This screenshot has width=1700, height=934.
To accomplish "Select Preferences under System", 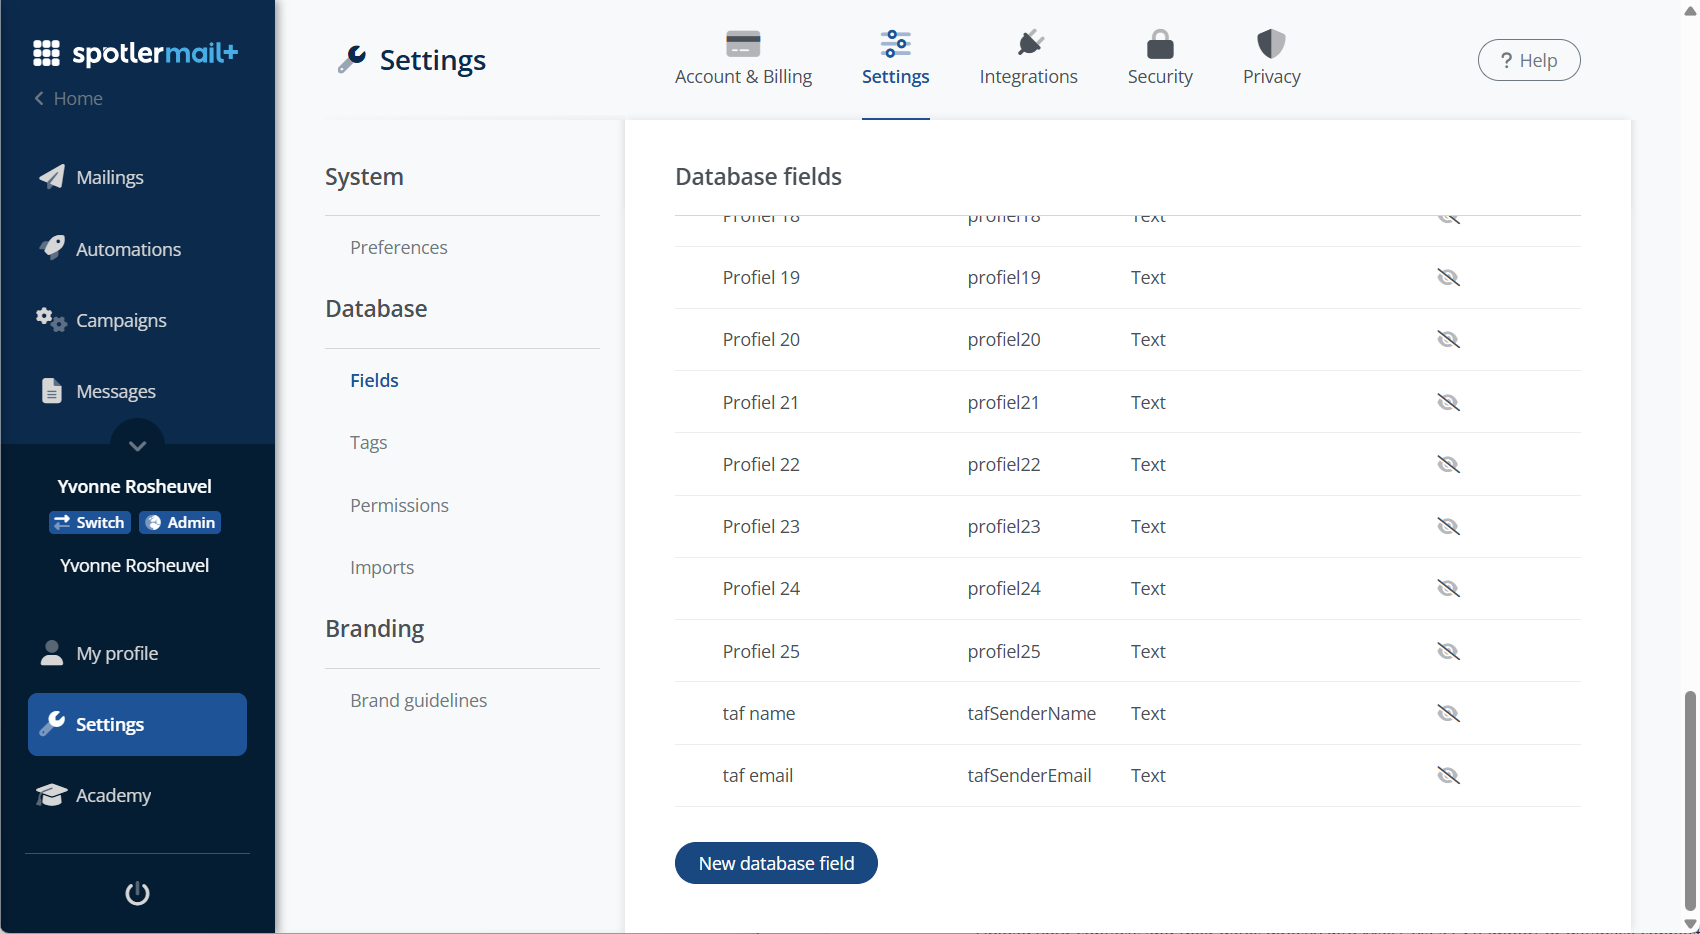I will tap(398, 247).
